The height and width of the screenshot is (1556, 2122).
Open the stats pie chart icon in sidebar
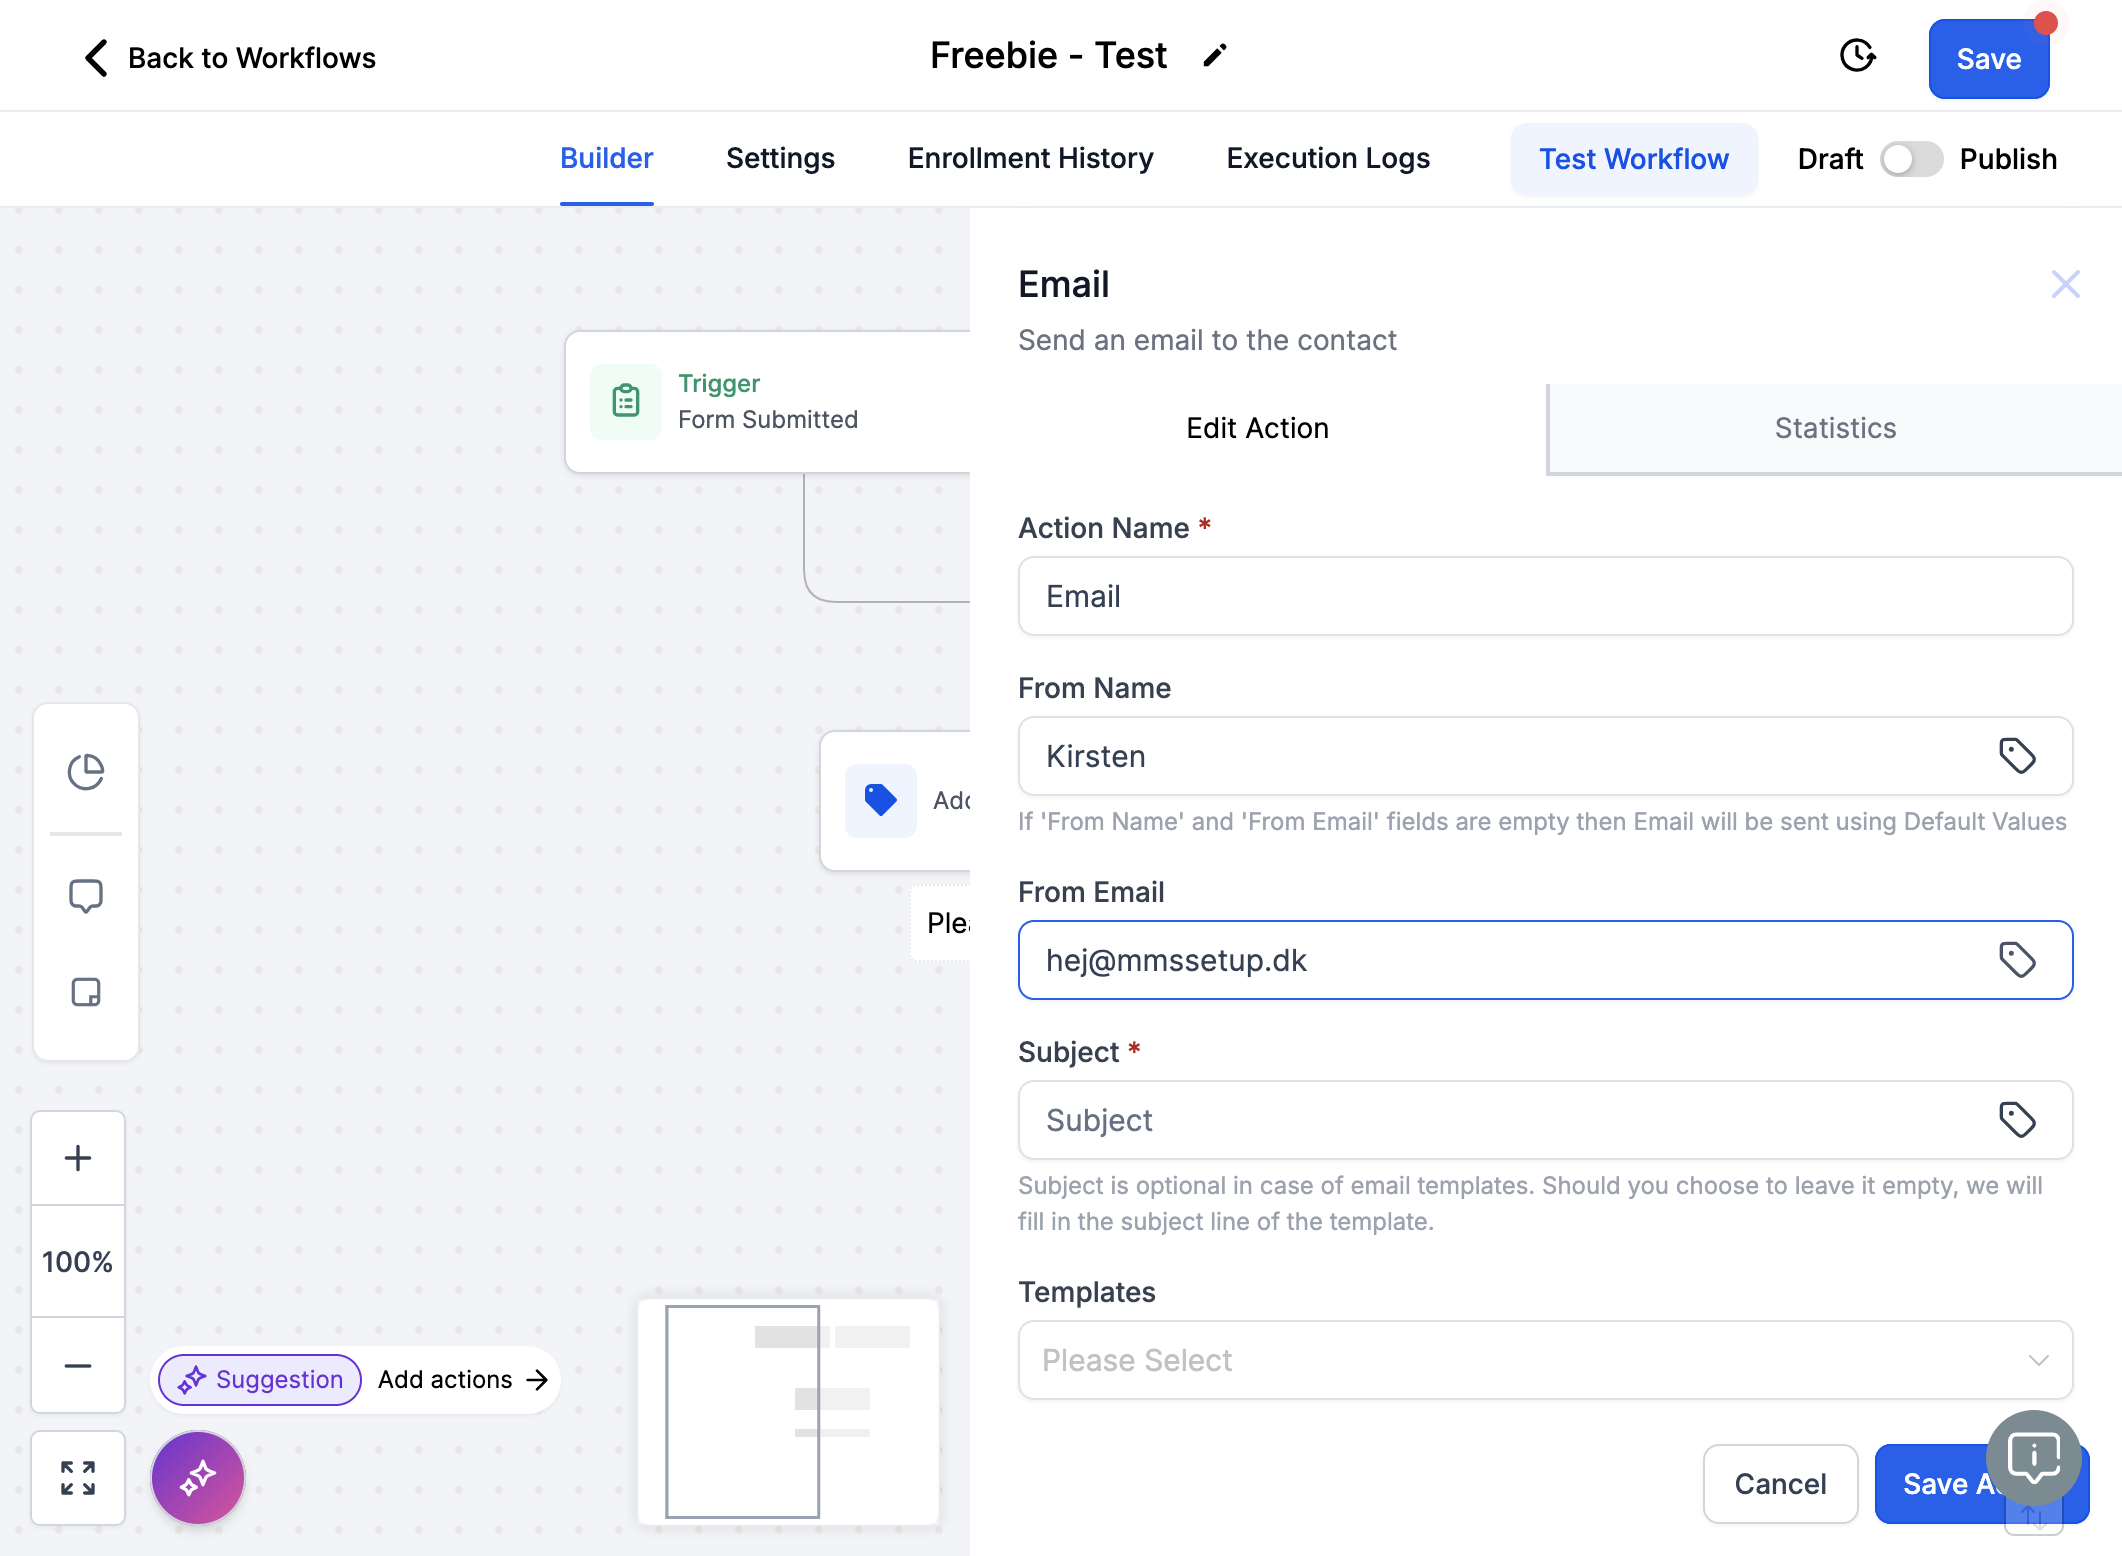click(x=86, y=772)
